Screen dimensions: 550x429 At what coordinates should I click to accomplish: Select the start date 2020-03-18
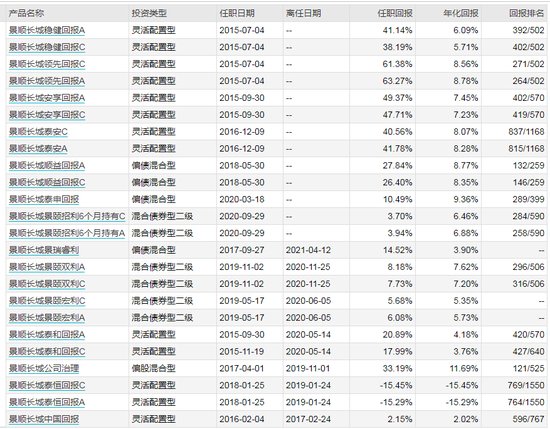(x=242, y=199)
